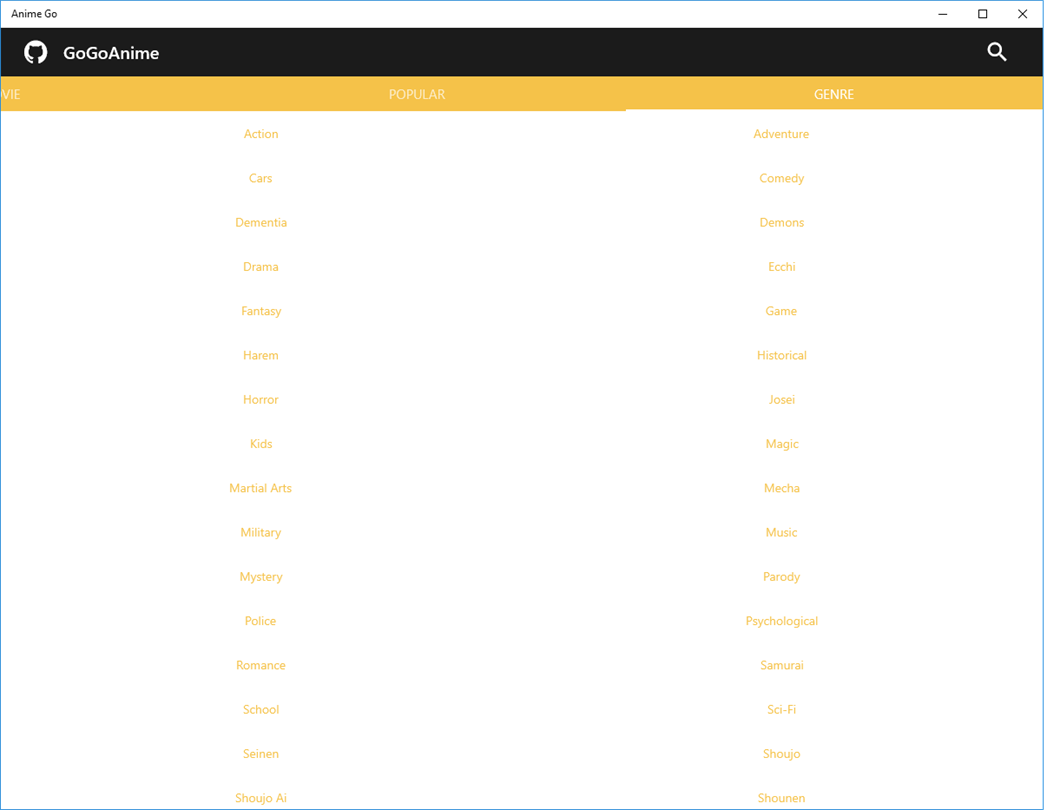Click the GitHub octocat logo icon

coord(36,53)
